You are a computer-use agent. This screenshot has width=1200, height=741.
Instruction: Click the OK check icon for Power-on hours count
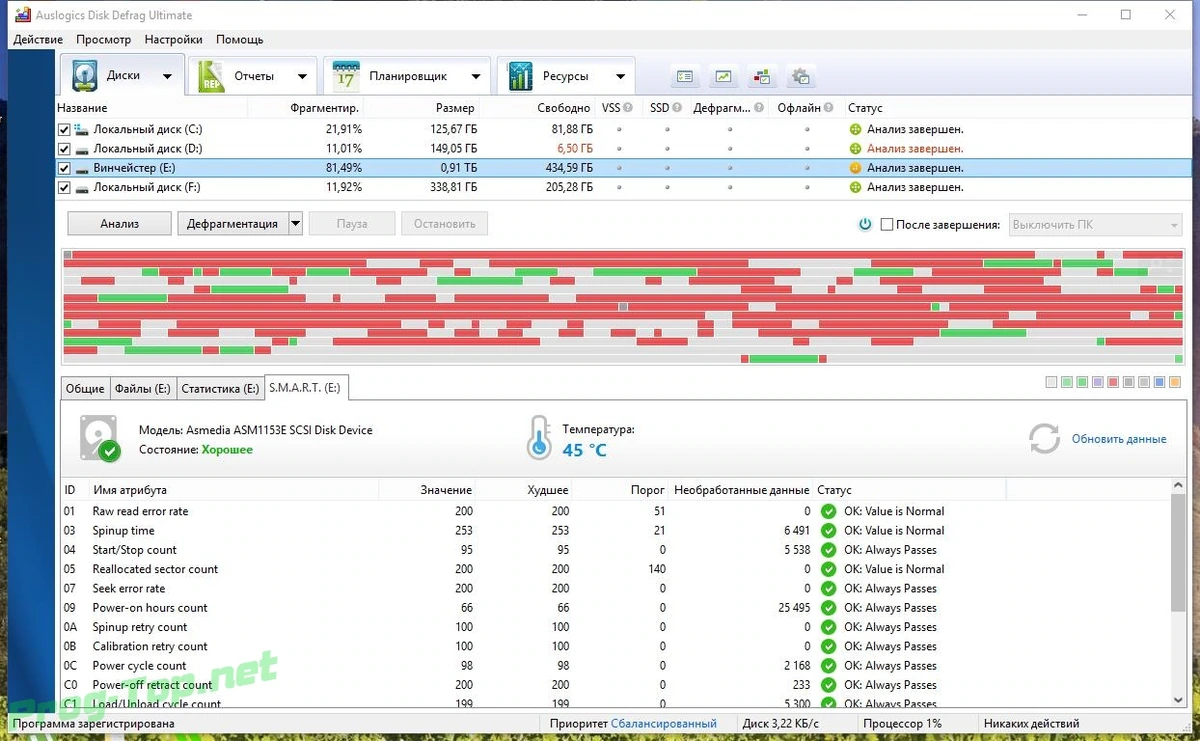(x=828, y=607)
